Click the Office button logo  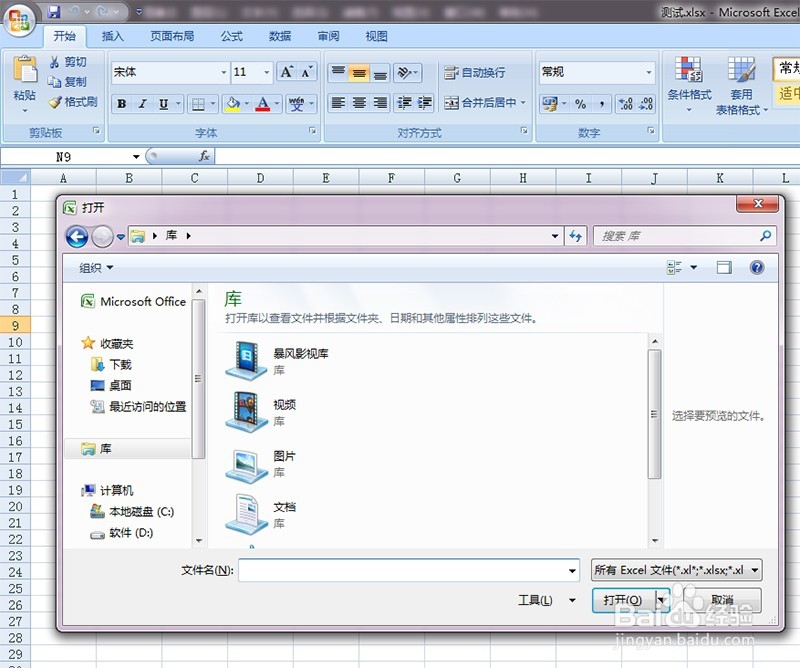click(19, 19)
